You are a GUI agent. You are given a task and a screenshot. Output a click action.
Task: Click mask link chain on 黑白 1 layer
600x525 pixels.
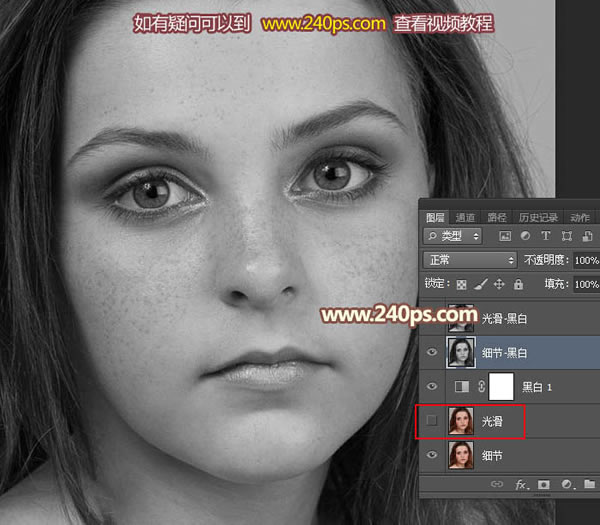tap(481, 386)
